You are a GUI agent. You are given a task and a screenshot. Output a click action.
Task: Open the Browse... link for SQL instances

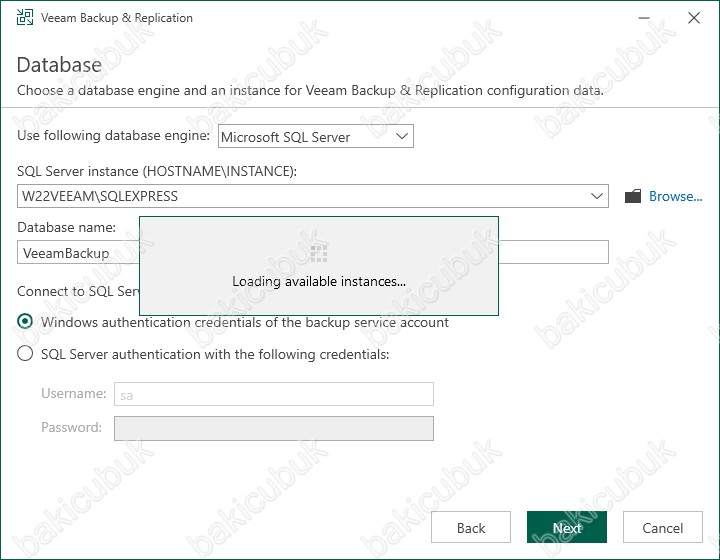pos(675,196)
